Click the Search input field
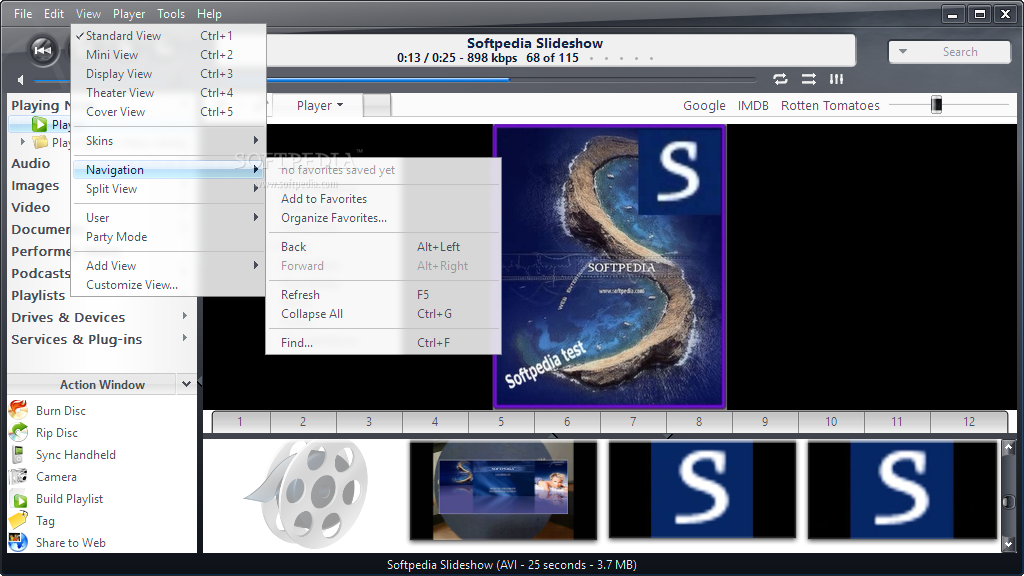Image resolution: width=1024 pixels, height=576 pixels. tap(960, 52)
